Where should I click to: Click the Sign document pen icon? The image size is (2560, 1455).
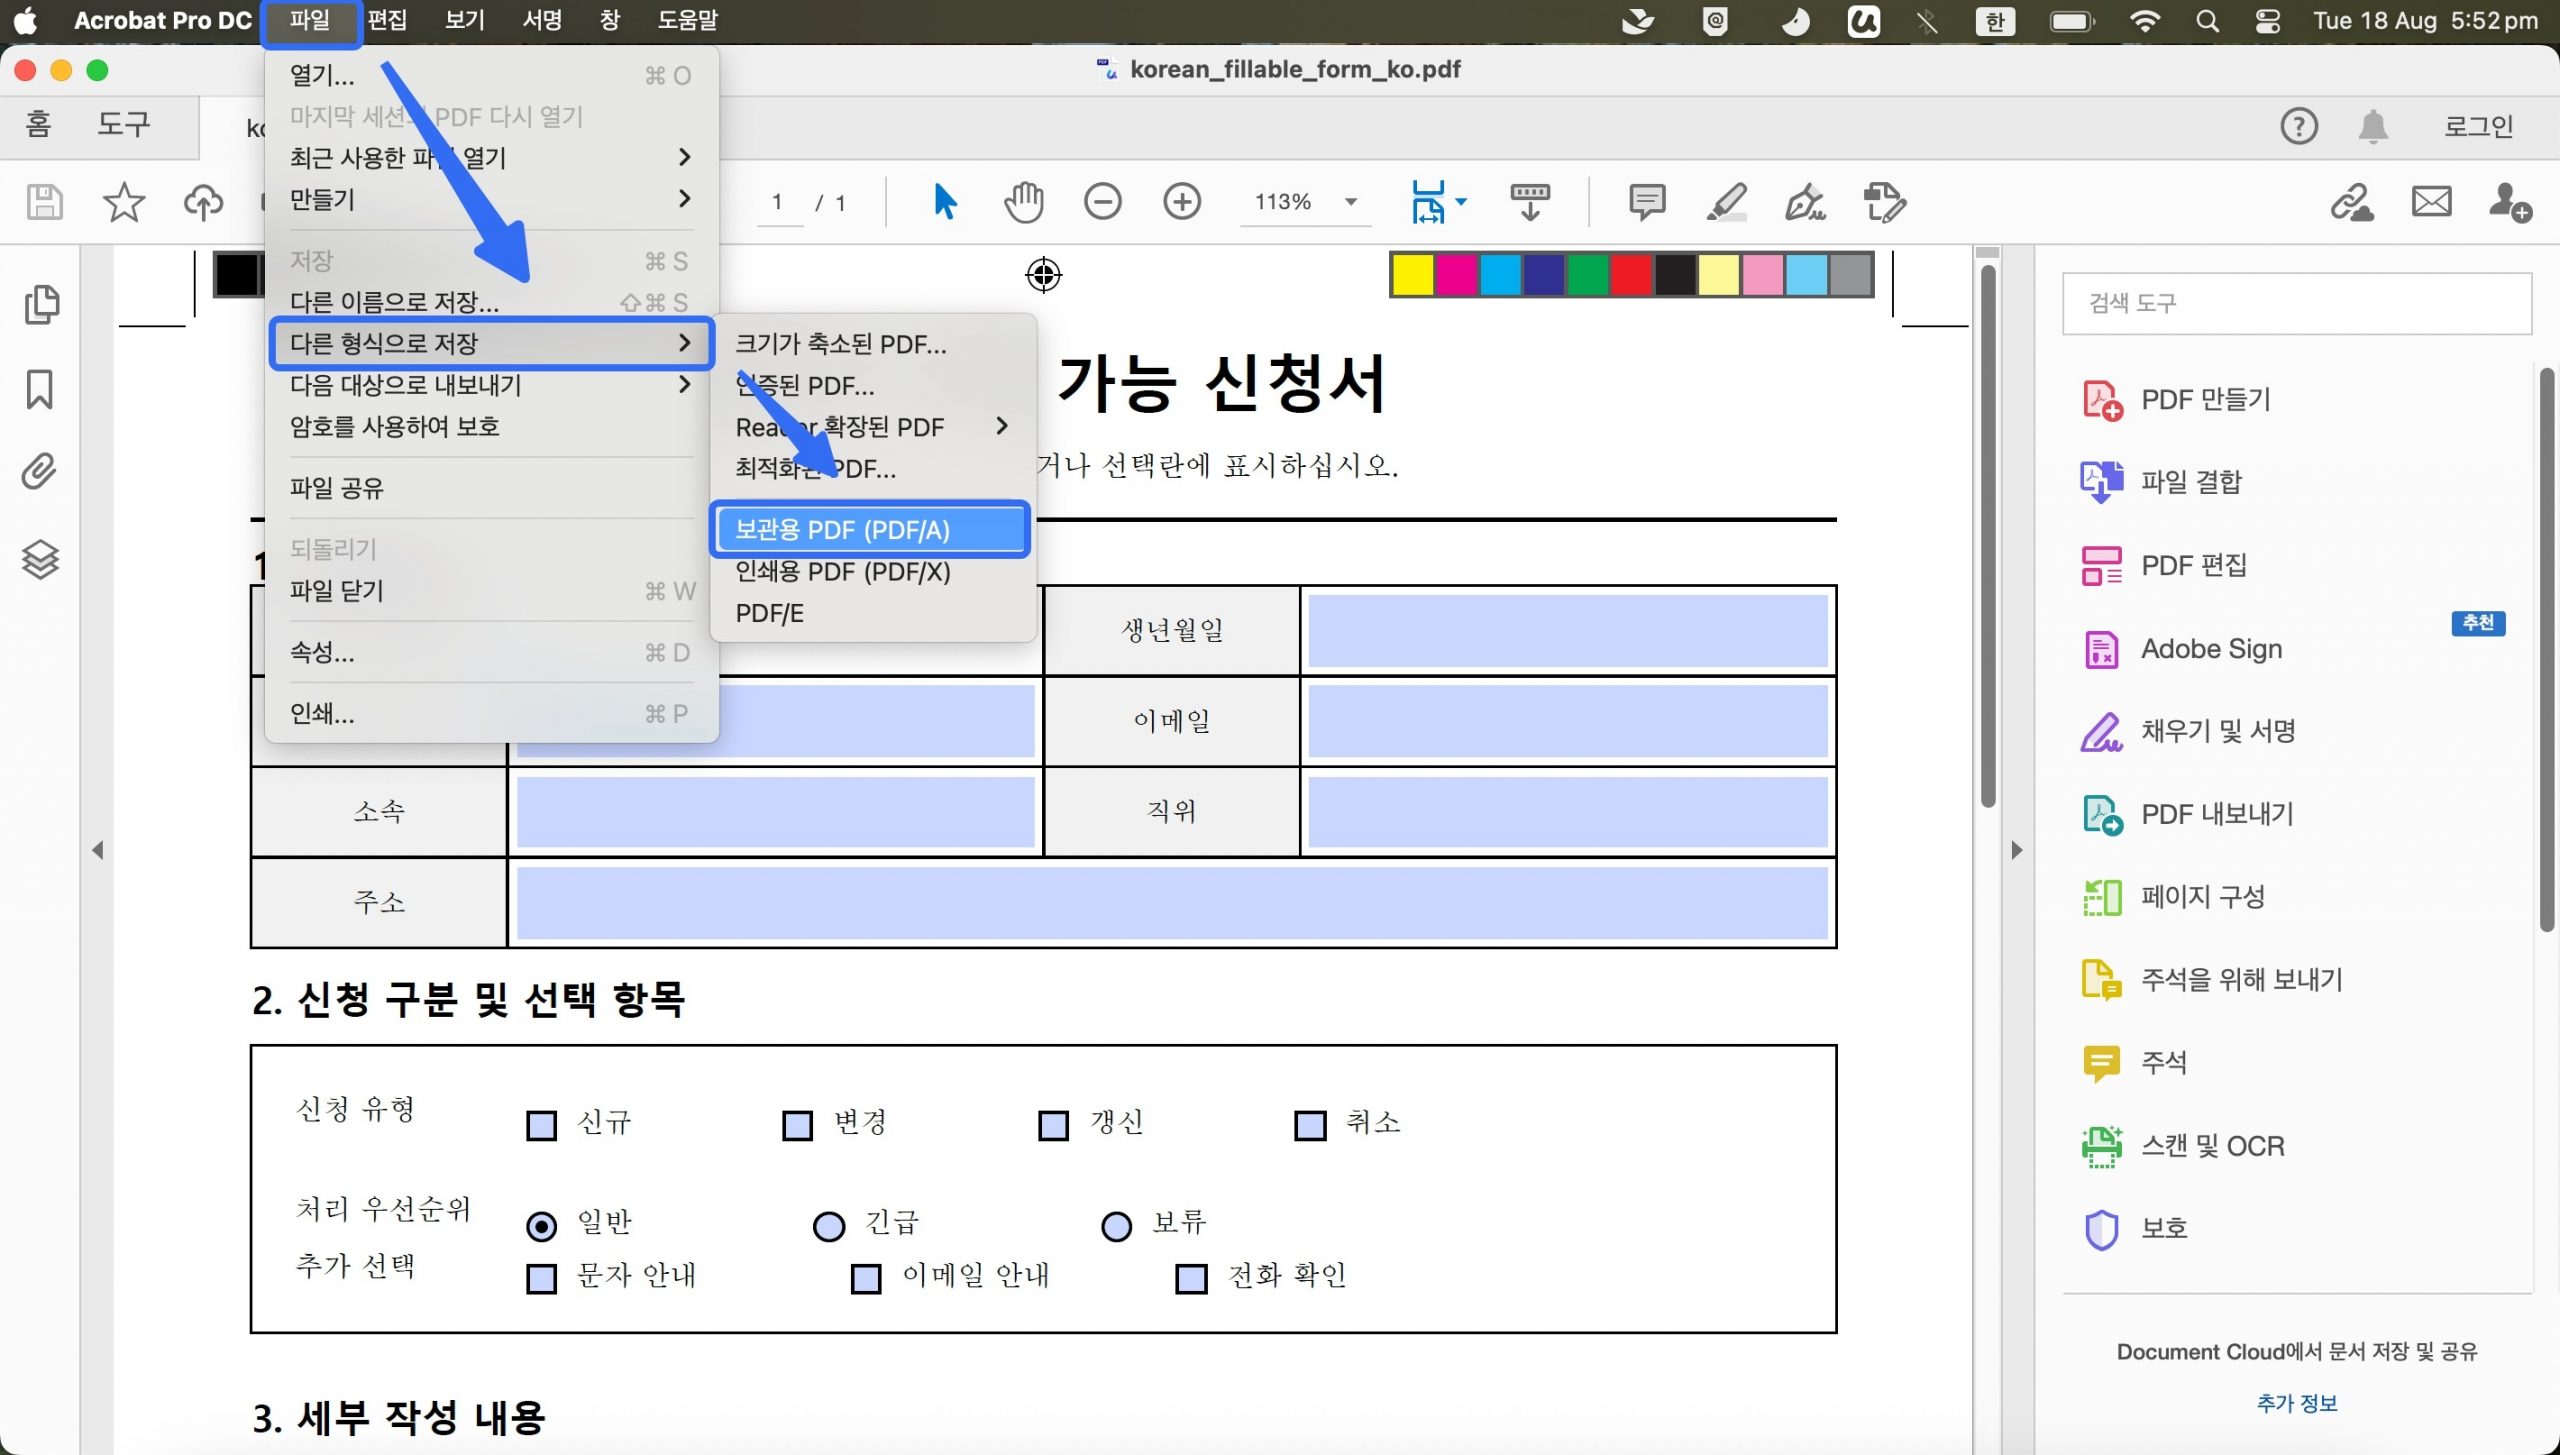1805,202
